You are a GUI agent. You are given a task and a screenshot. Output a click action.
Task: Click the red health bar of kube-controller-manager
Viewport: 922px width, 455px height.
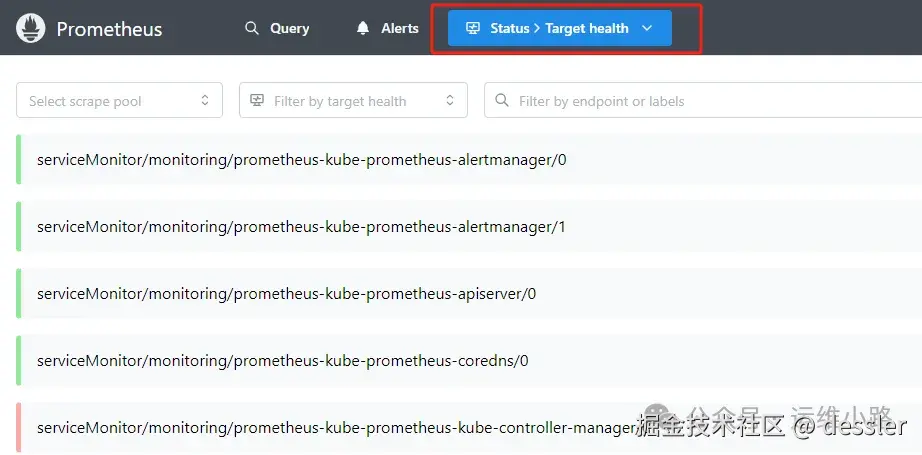[x=19, y=428]
